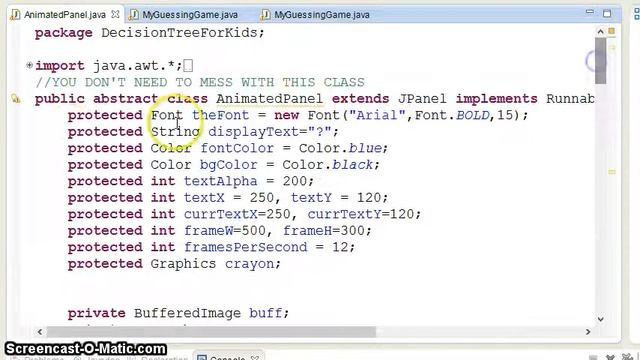Screen dimensions: 640x360
Task: Open the MyGuessingGame.java tab beside AnimatedPanel.java
Action: click(189, 15)
